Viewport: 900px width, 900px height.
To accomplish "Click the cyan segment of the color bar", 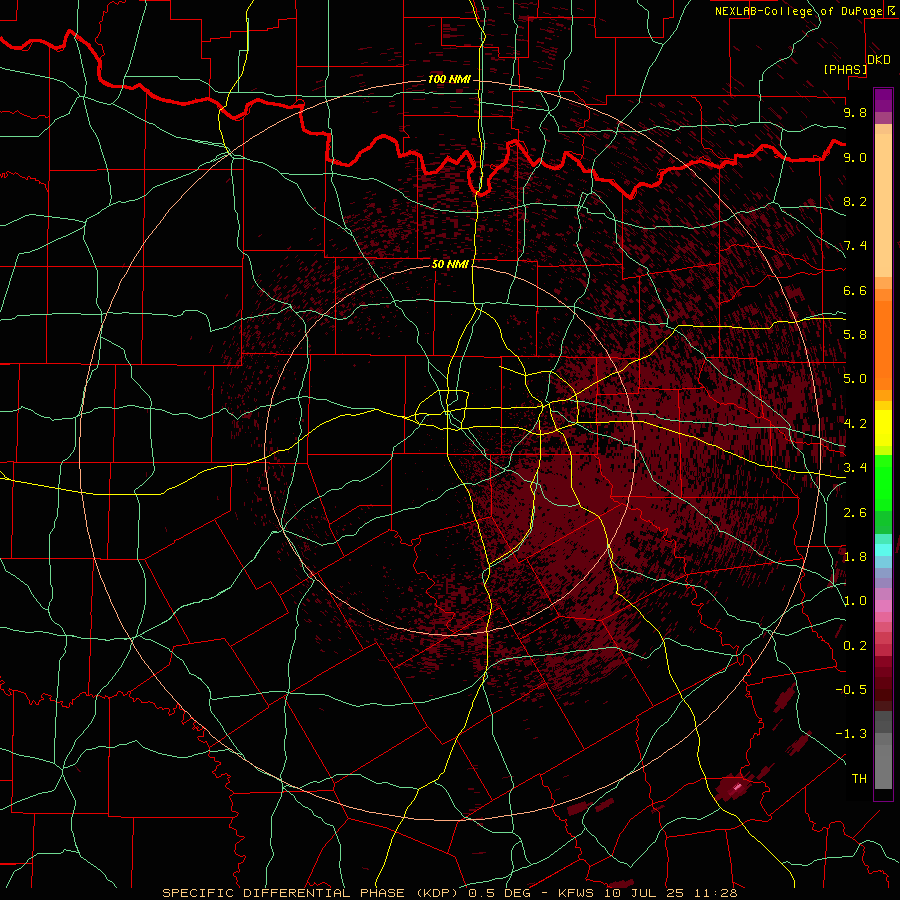I will pyautogui.click(x=883, y=549).
